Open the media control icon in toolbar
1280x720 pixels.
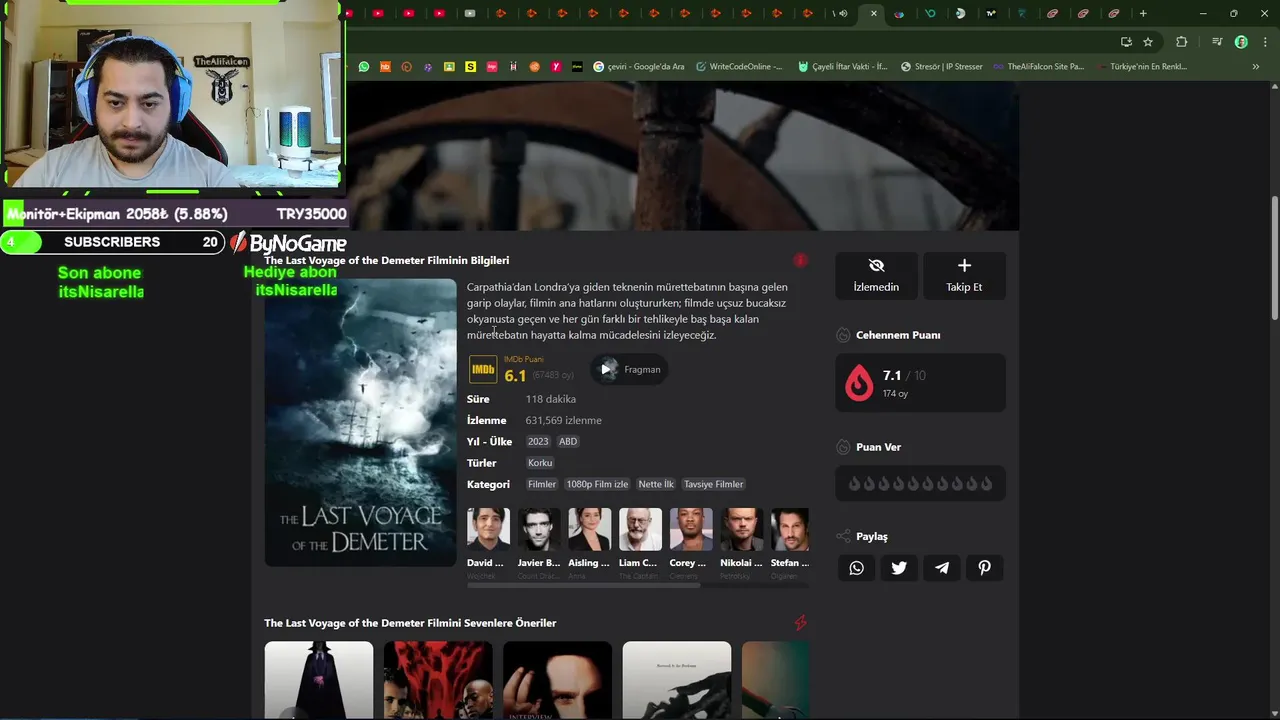1217,42
